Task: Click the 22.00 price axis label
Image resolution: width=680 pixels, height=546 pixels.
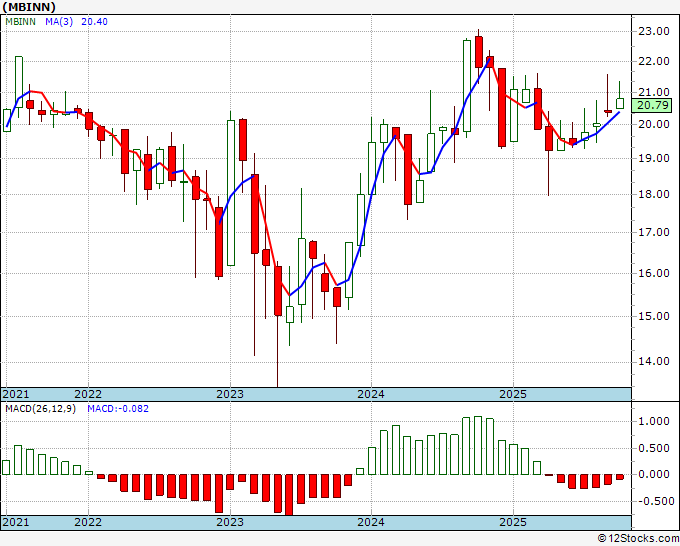Action: coord(654,62)
